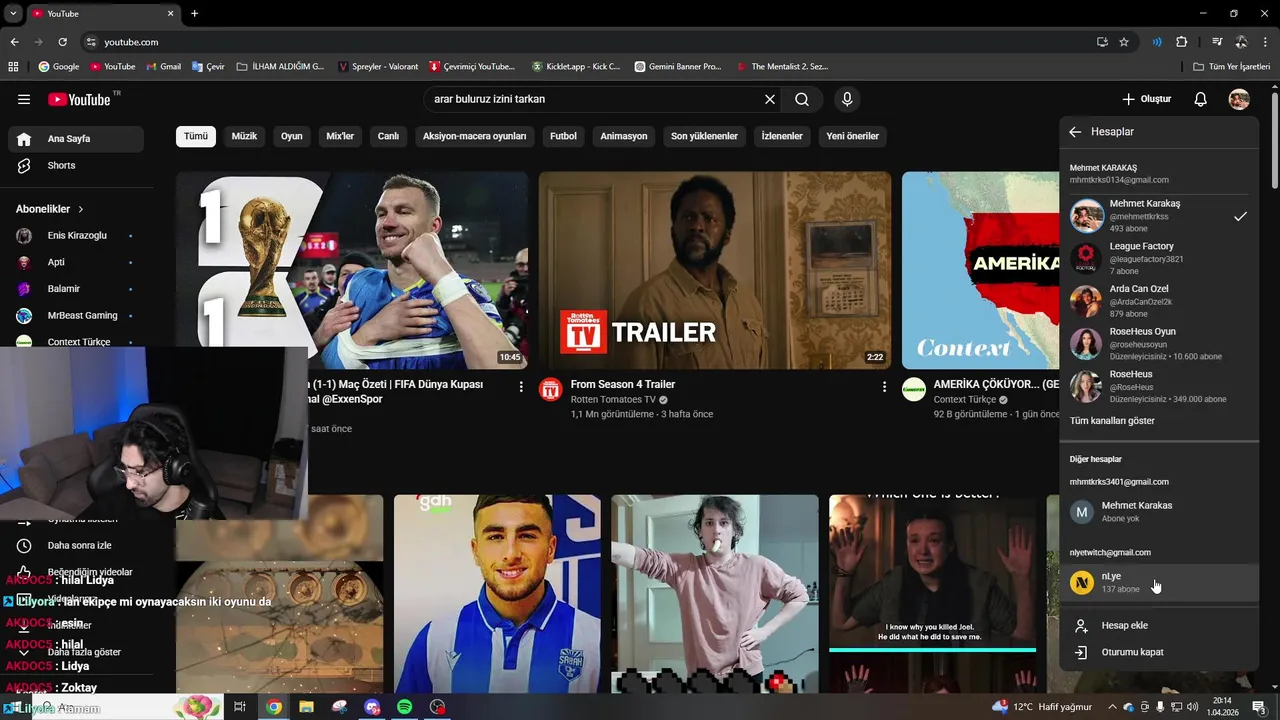Click the account avatar in the YouTube header
1280x720 pixels.
(1239, 99)
